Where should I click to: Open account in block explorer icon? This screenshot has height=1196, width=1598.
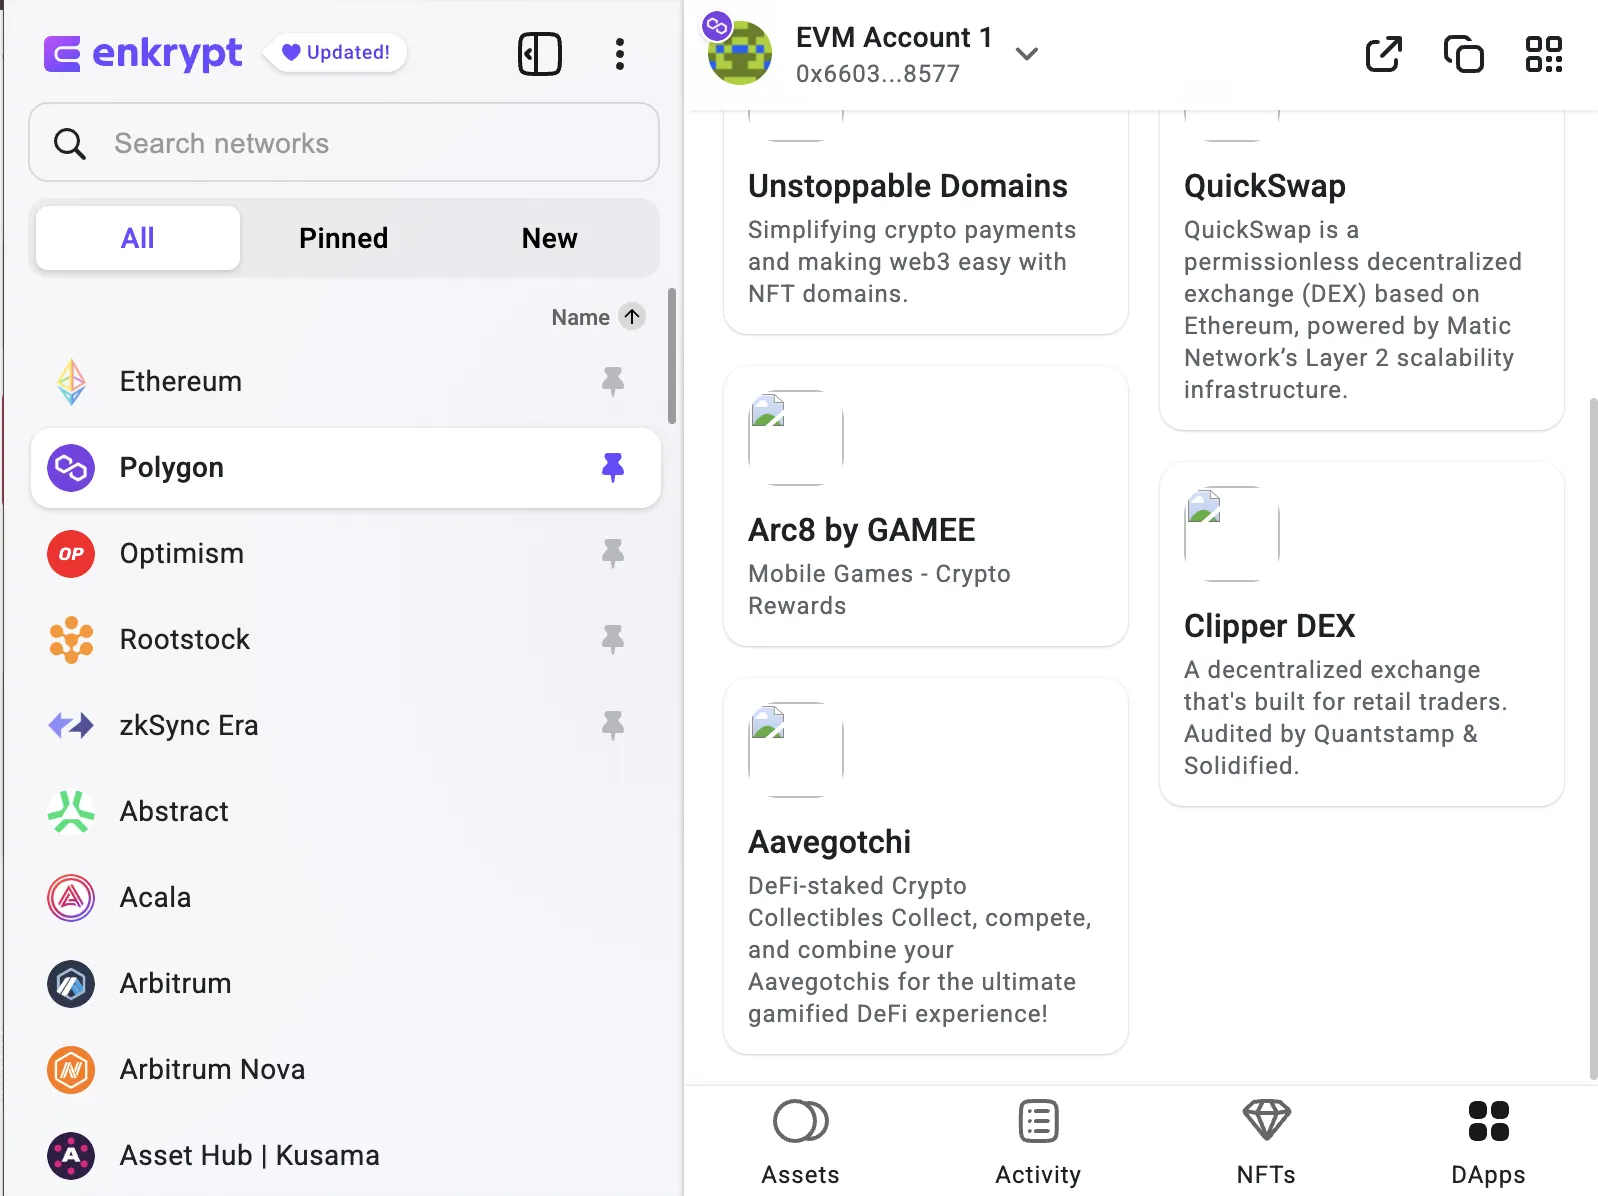(x=1384, y=54)
